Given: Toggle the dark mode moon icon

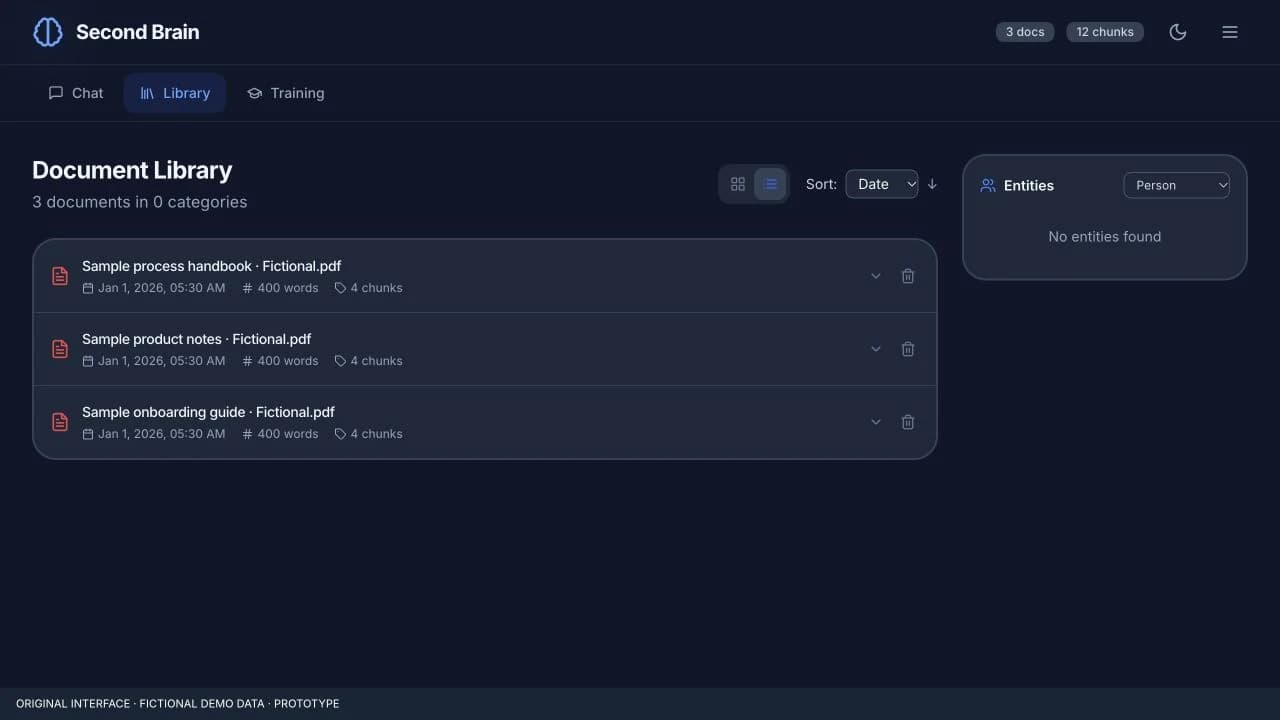Looking at the screenshot, I should [x=1178, y=32].
